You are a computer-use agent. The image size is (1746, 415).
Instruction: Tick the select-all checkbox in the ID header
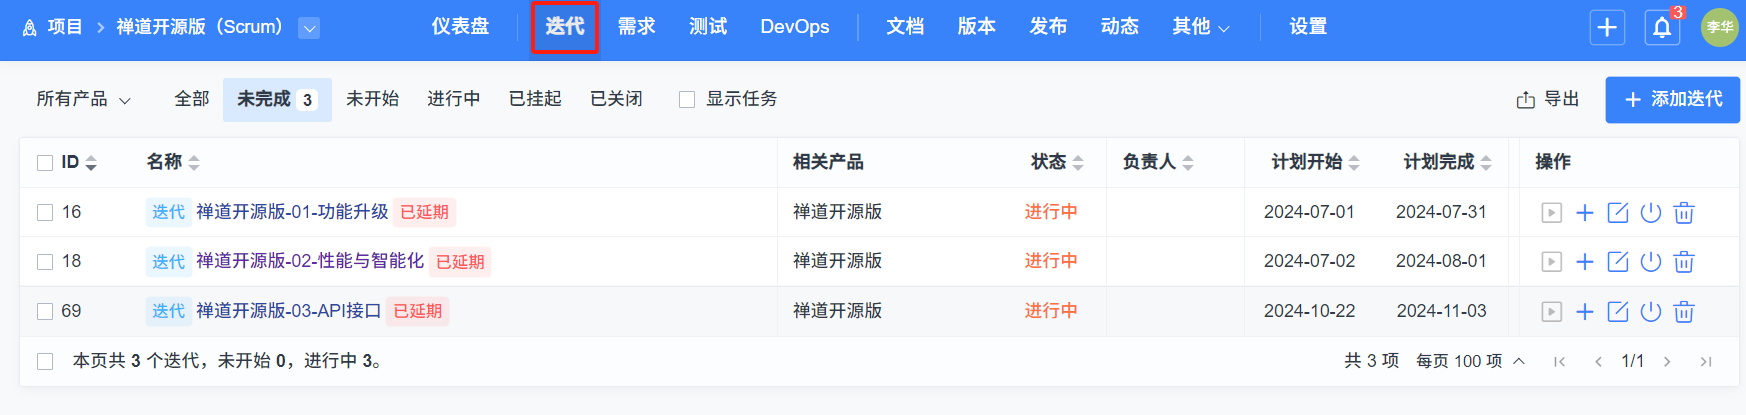pyautogui.click(x=45, y=162)
